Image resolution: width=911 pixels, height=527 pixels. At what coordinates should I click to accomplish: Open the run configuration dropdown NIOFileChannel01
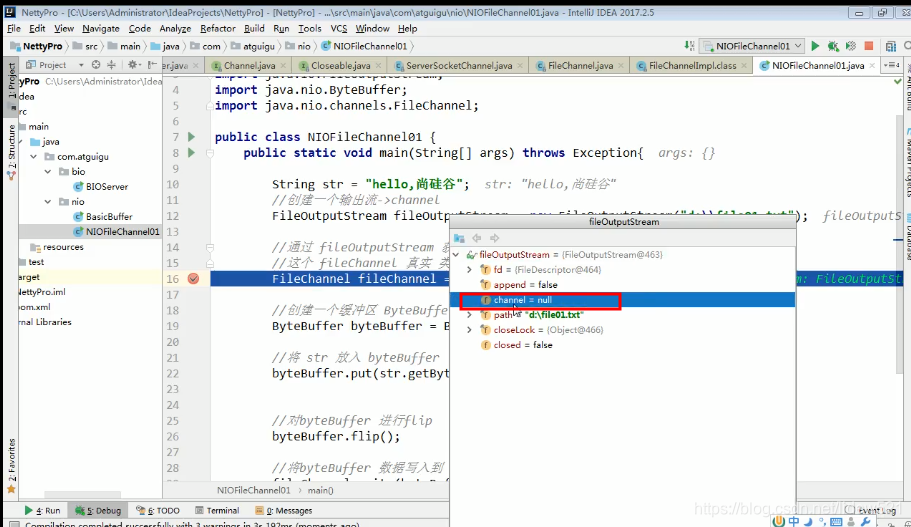(x=752, y=46)
